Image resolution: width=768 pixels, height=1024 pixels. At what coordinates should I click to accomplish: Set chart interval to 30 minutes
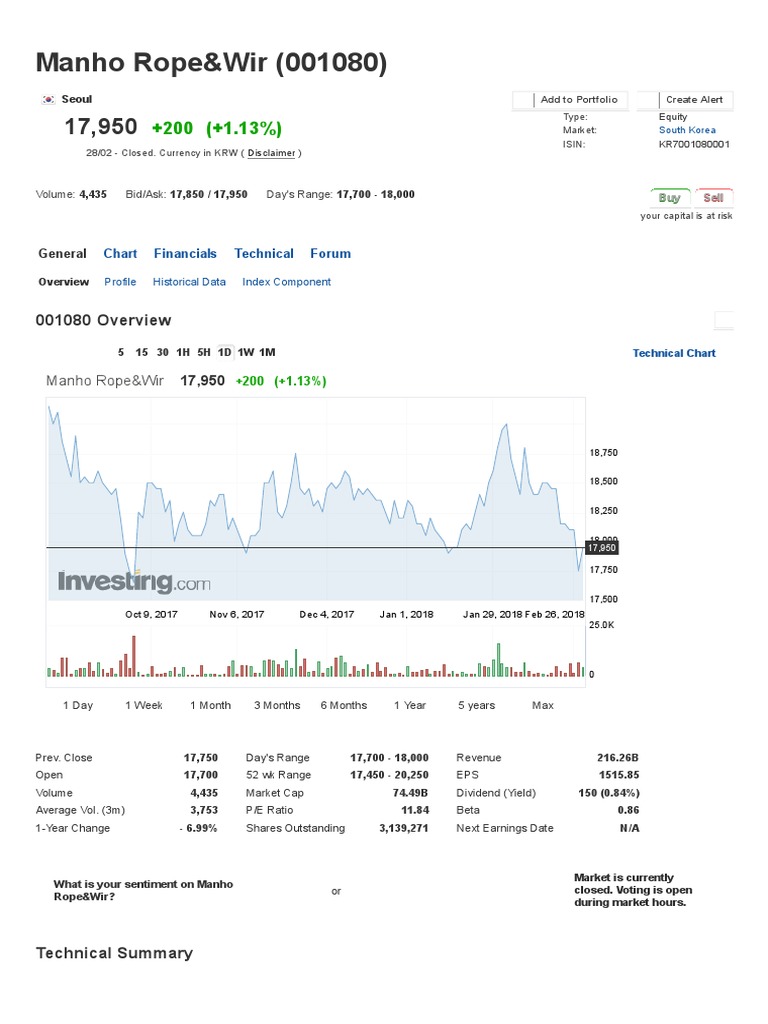pos(163,353)
